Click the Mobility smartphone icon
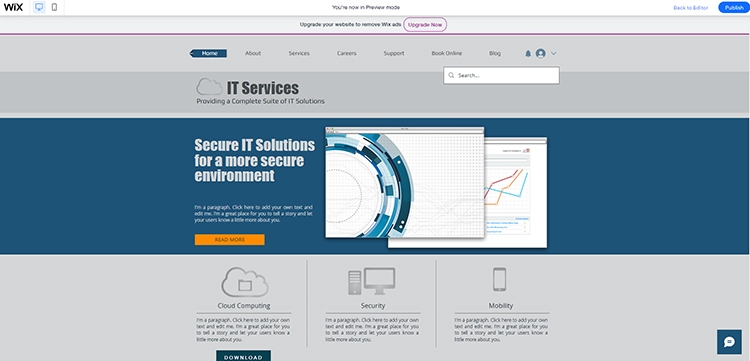Screen dimensions: 750x361 [x=499, y=280]
